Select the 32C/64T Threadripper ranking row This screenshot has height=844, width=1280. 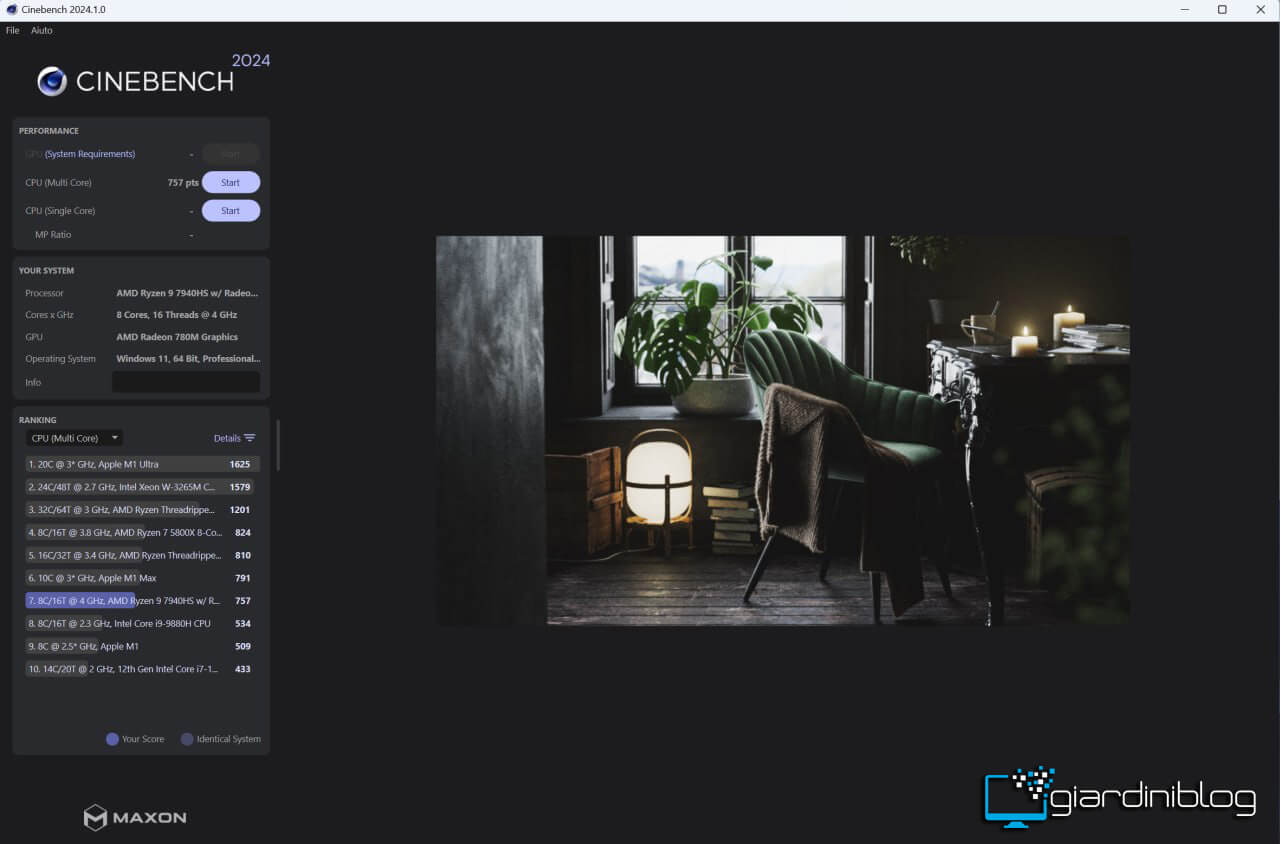[x=142, y=510]
